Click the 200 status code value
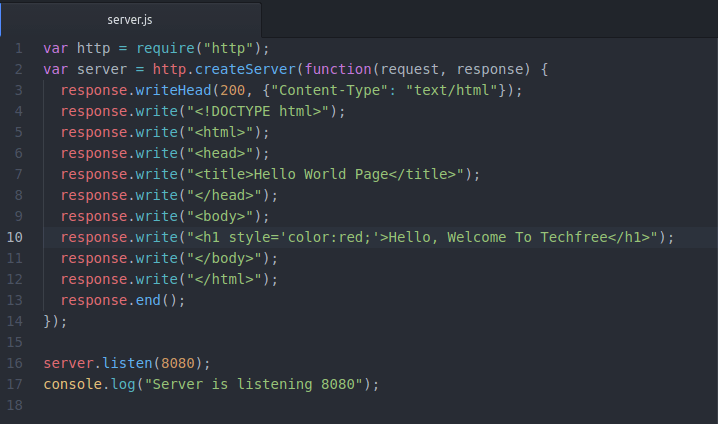Screen dimensions: 718x424 pos(233,90)
